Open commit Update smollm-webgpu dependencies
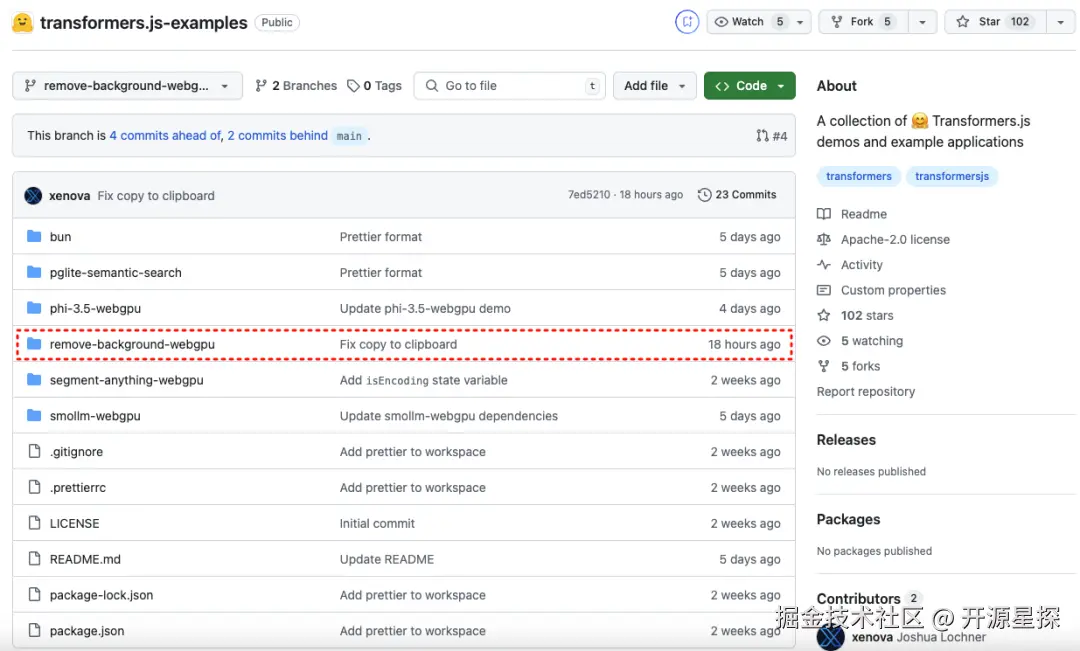1080x651 pixels. pos(448,415)
